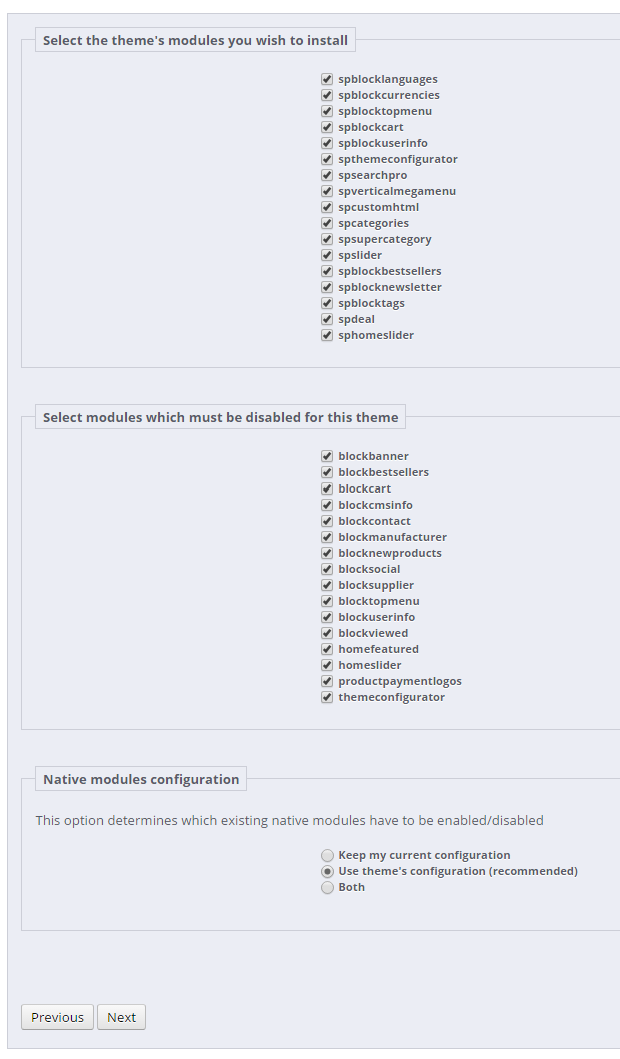Toggle spverticalmegamenu checkbox
Viewport: 620px width, 1059px height.
point(327,191)
